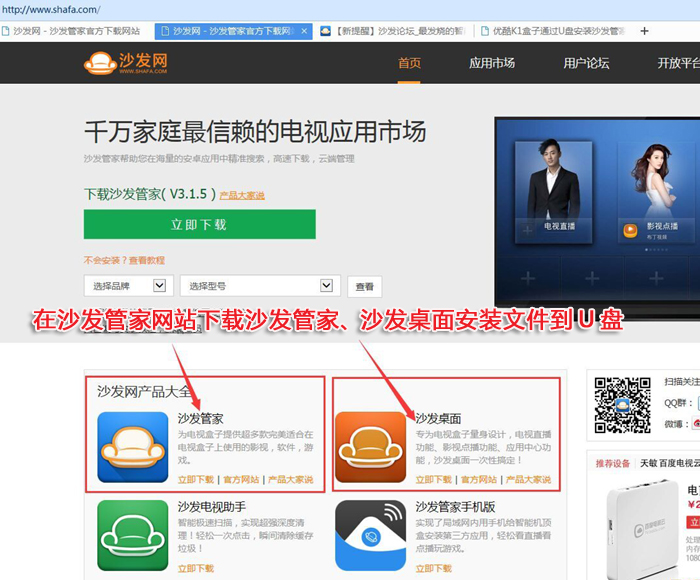
Task: Click the 天敏 百度电视云 device title
Action: tap(670, 463)
